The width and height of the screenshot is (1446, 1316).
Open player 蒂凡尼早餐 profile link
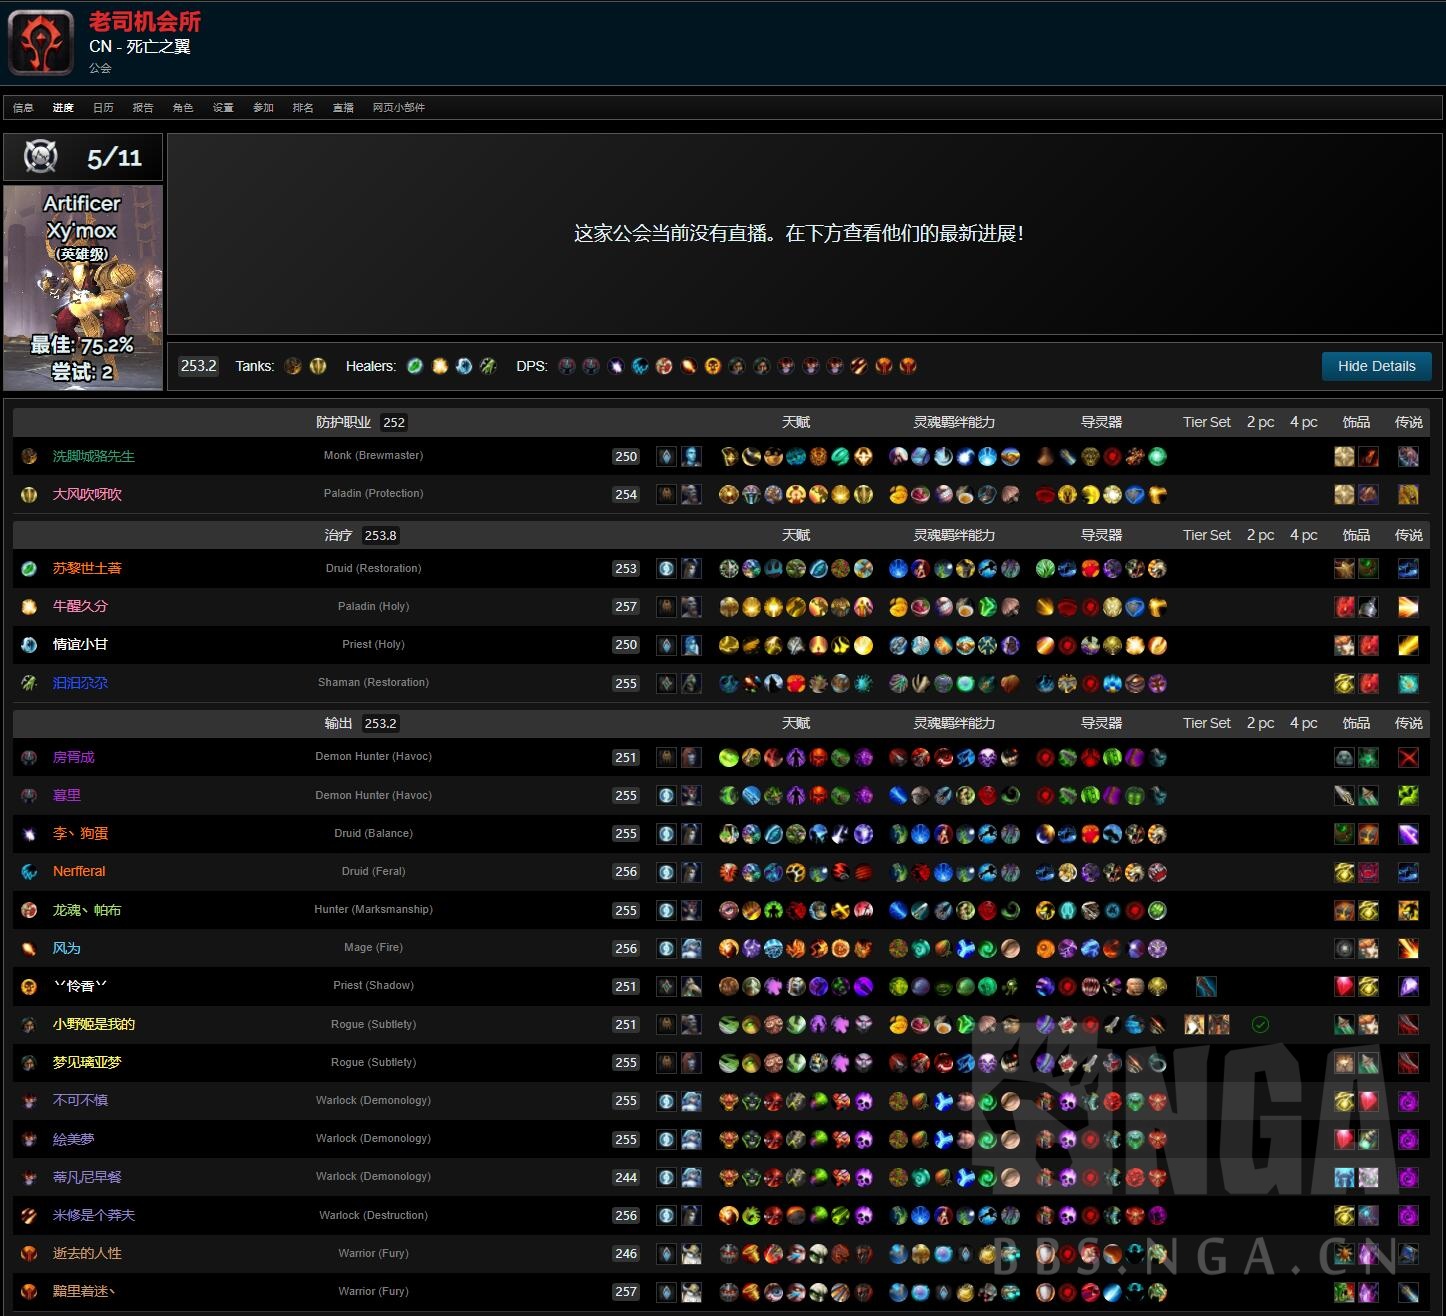[87, 1177]
